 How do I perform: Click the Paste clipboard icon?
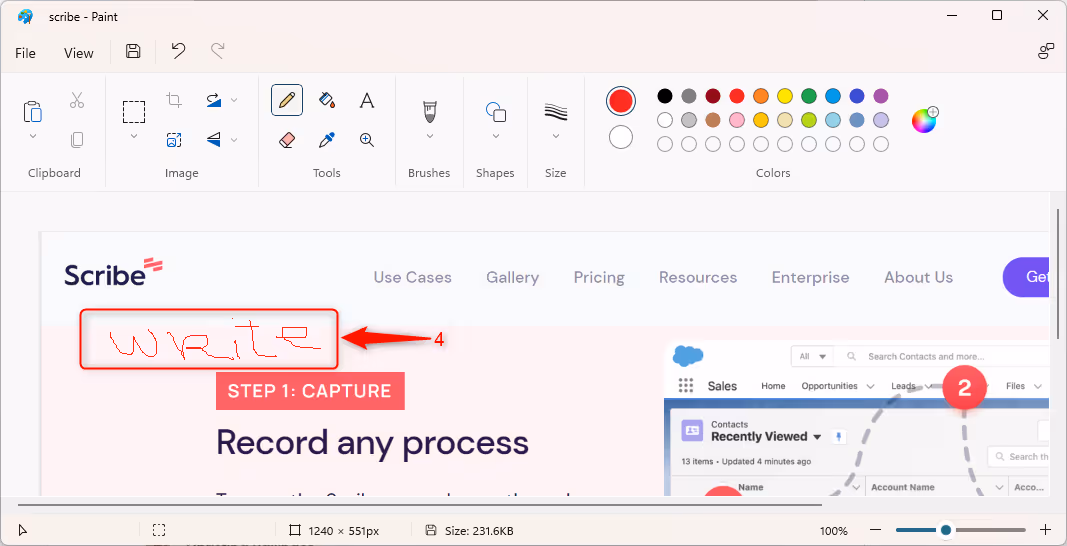tap(33, 110)
